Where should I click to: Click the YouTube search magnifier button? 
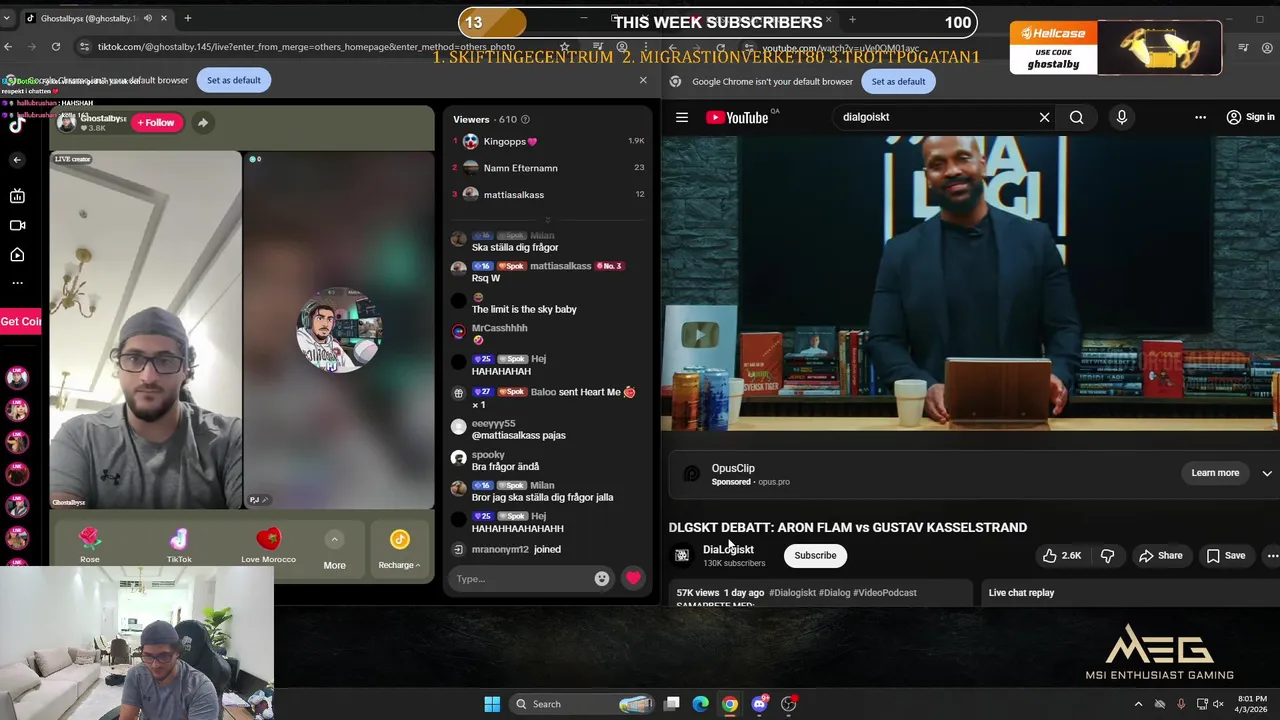coord(1076,117)
